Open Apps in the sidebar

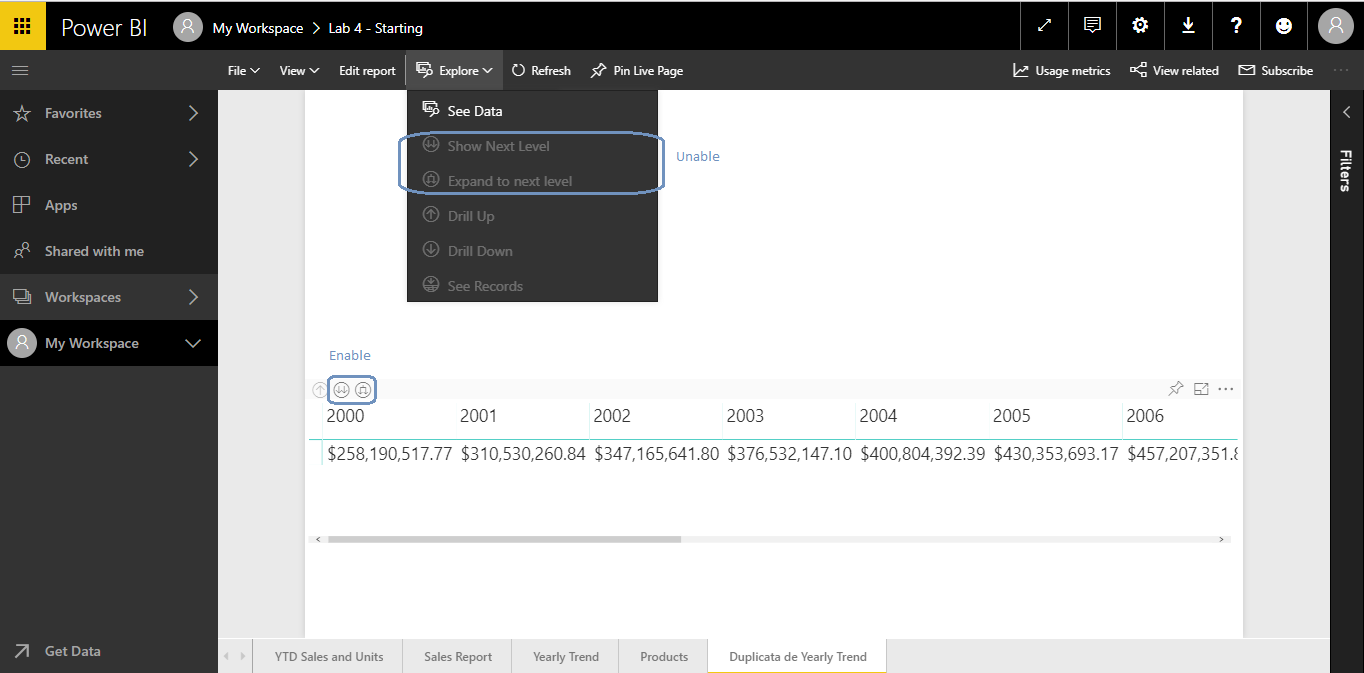tap(109, 205)
